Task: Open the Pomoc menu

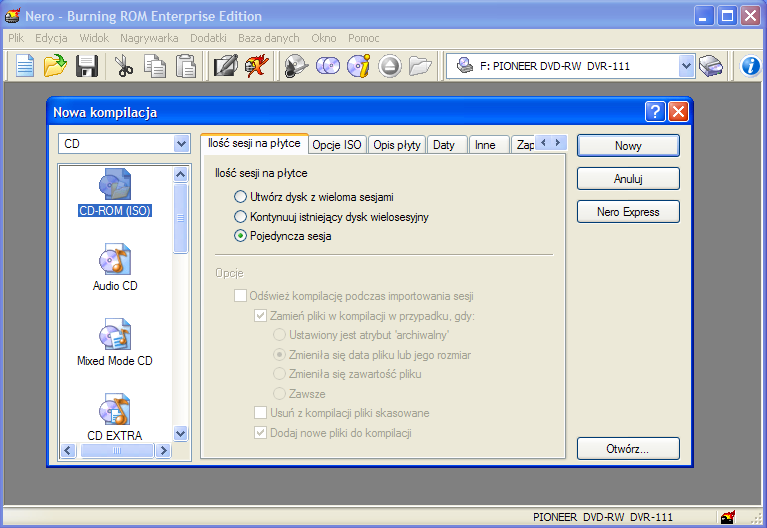Action: 363,38
